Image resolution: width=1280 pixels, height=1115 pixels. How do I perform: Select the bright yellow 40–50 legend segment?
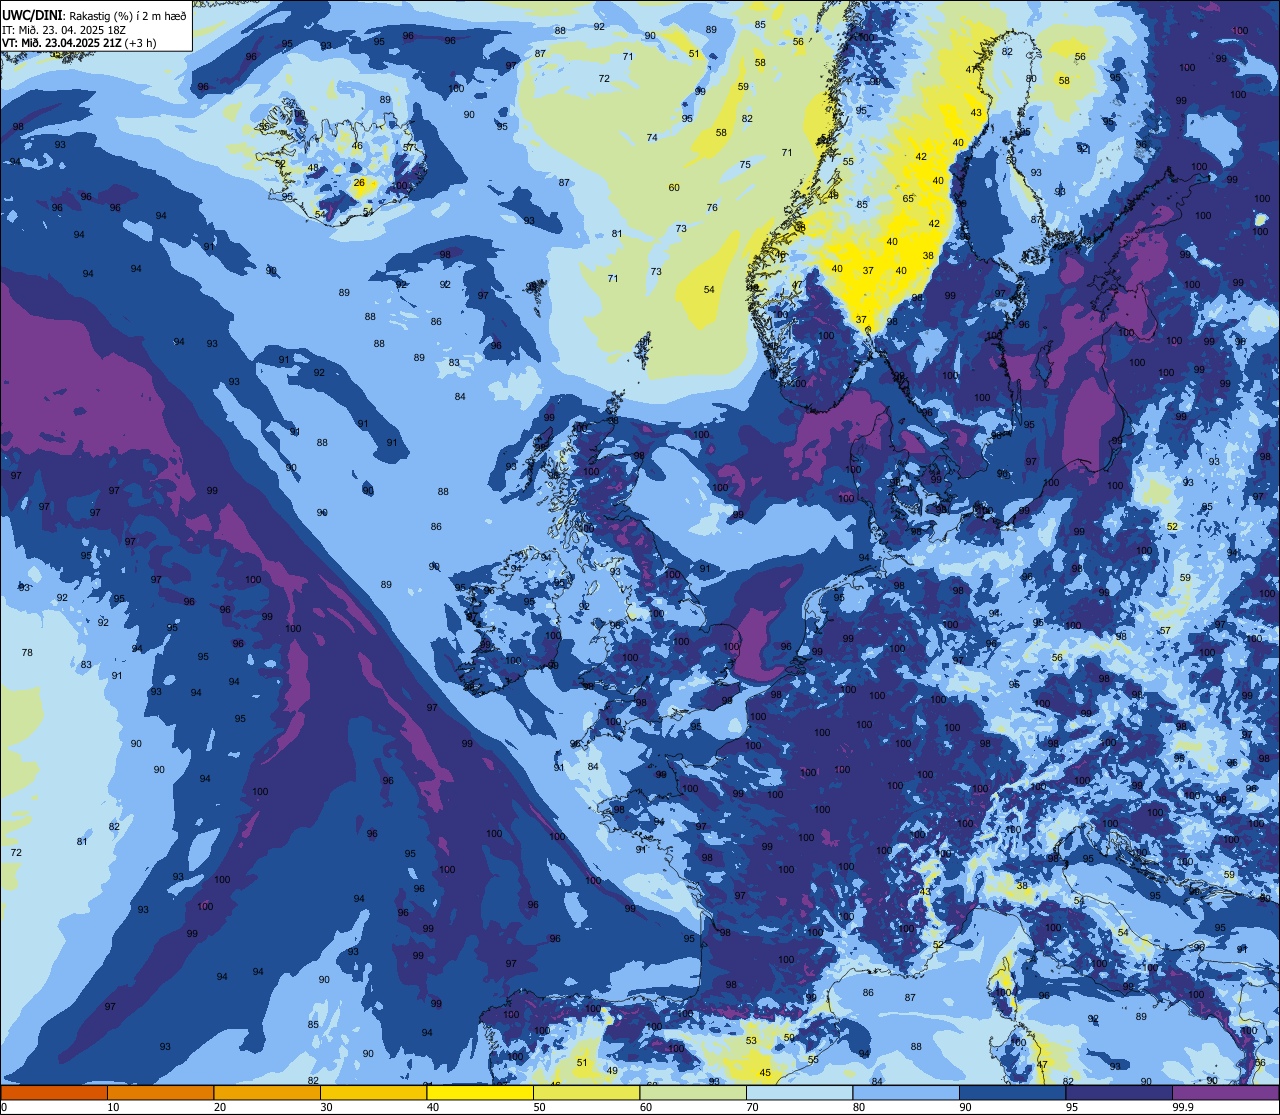click(x=480, y=1092)
